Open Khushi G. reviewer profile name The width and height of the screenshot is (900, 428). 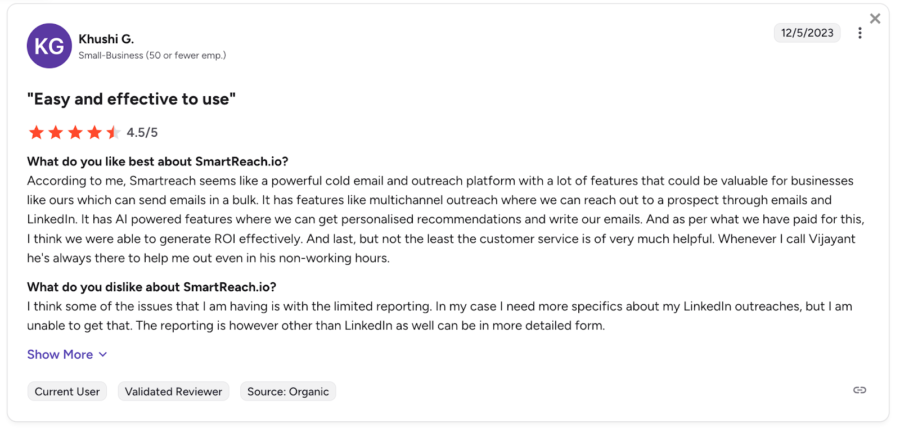point(106,39)
